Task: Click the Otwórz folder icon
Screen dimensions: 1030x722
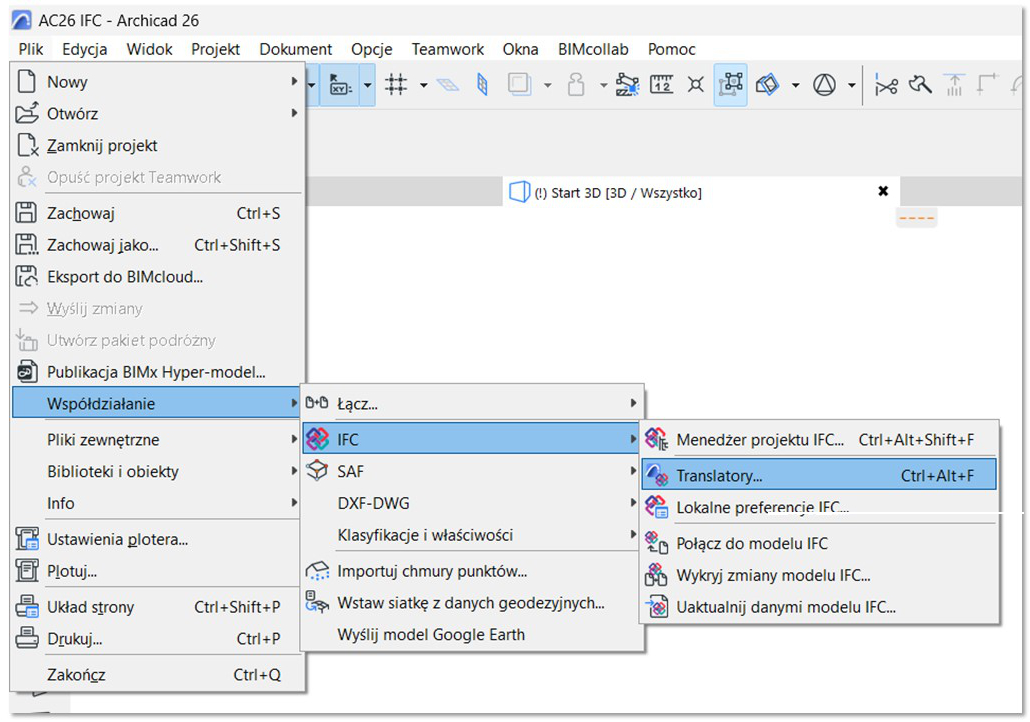Action: [x=26, y=113]
